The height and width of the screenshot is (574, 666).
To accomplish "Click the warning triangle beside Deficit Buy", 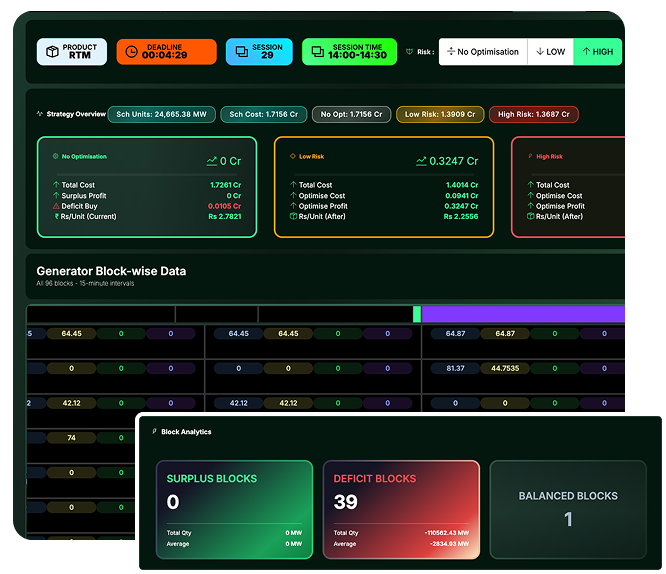I will [56, 206].
